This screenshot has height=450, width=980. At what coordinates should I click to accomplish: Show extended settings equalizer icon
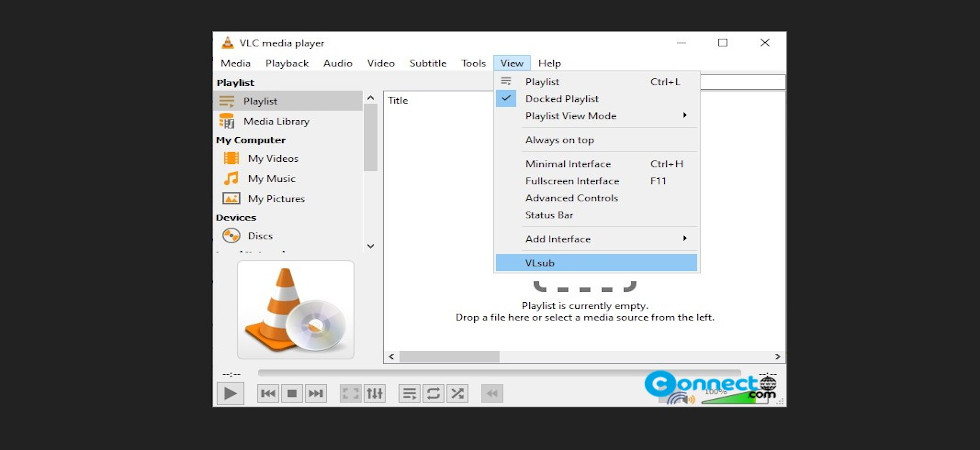click(x=374, y=393)
